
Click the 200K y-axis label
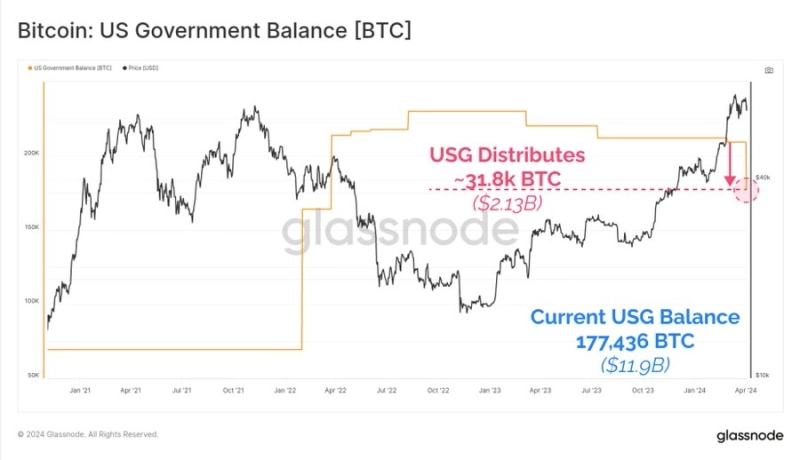pos(32,153)
